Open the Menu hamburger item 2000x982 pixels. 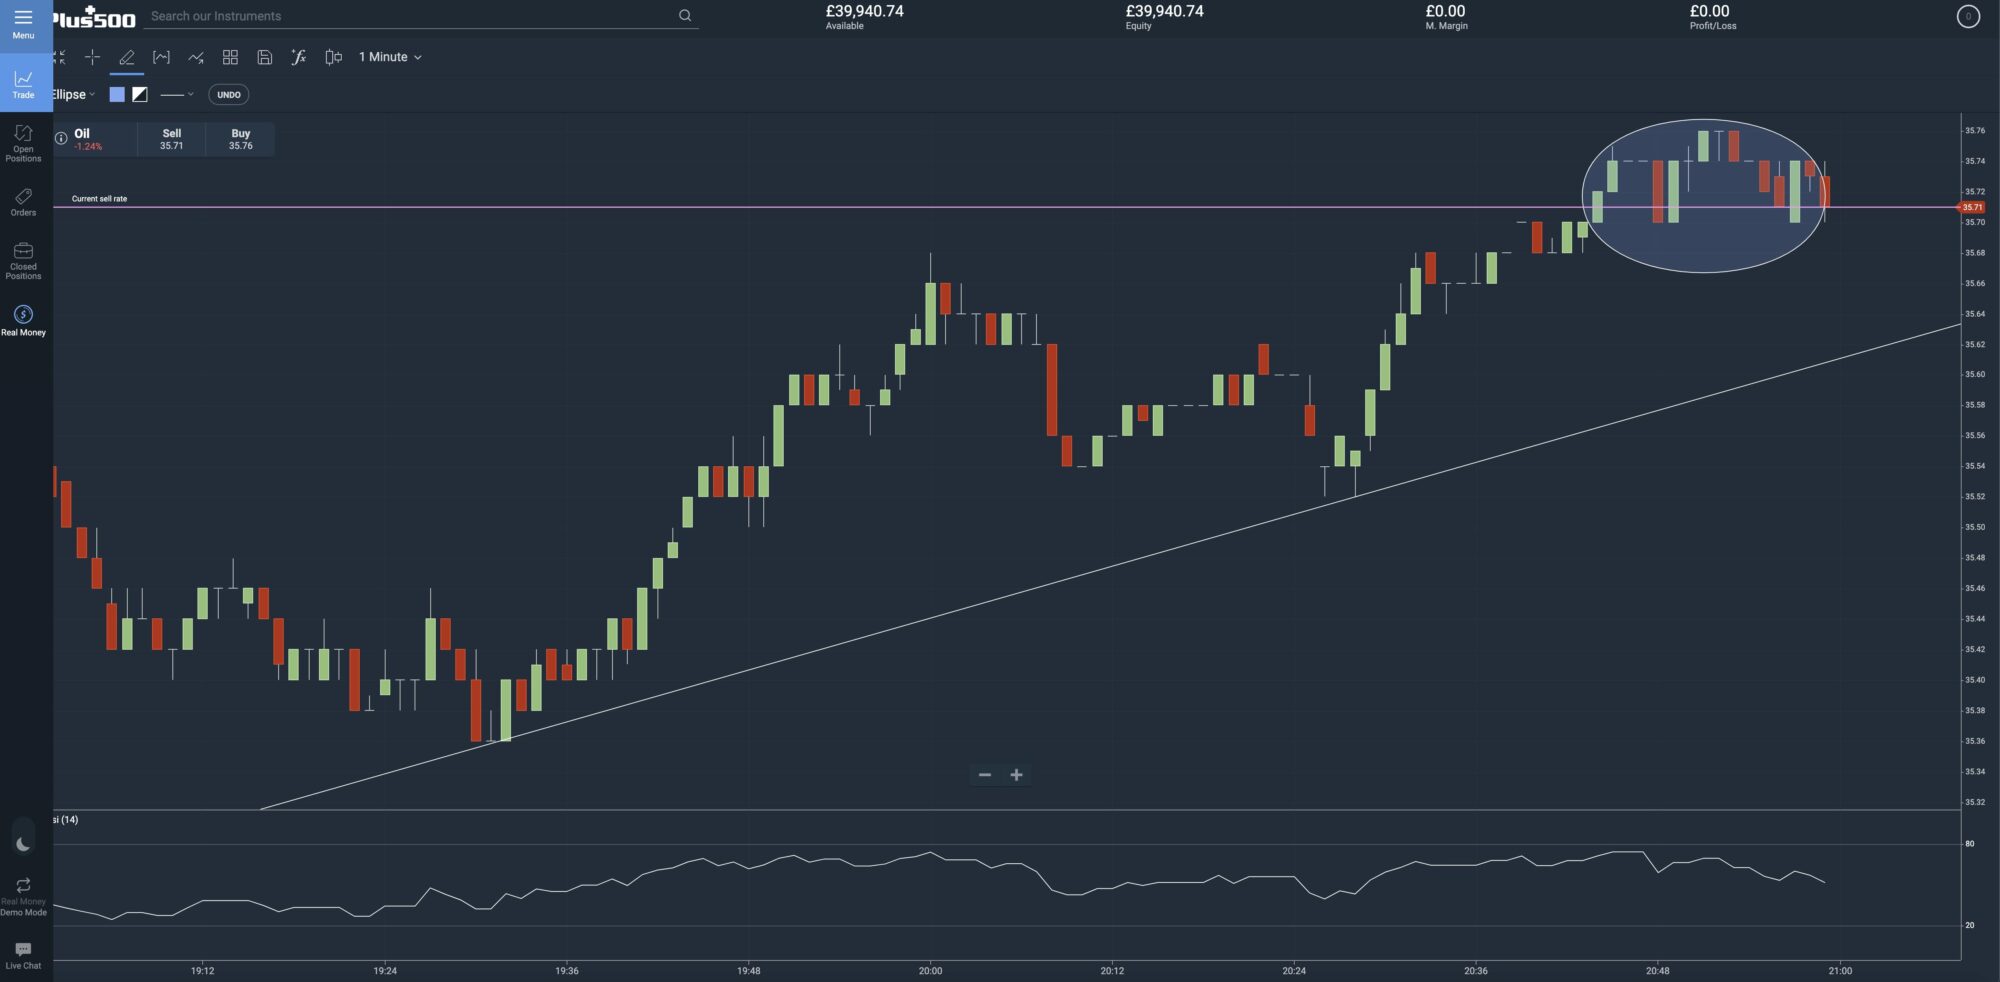[23, 23]
